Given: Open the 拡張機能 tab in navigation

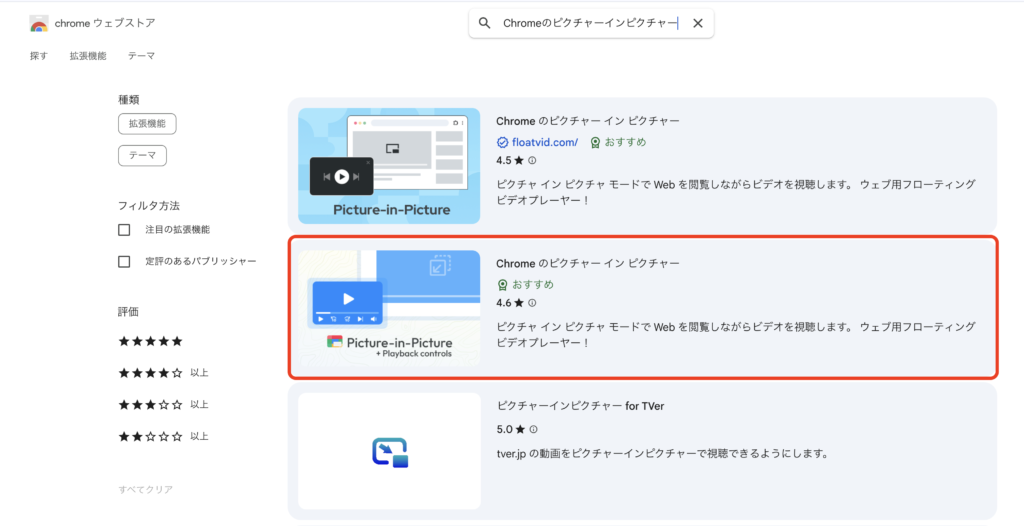Looking at the screenshot, I should point(87,56).
